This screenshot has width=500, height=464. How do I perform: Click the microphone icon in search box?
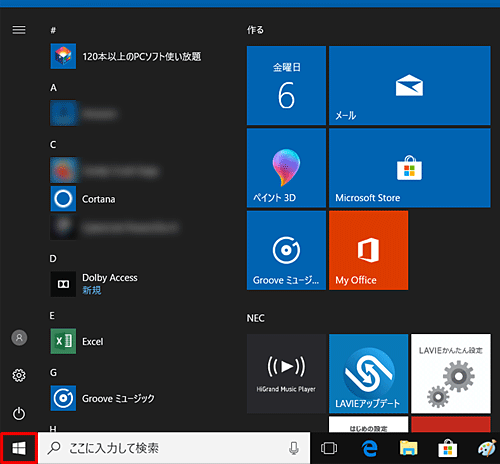pyautogui.click(x=294, y=448)
